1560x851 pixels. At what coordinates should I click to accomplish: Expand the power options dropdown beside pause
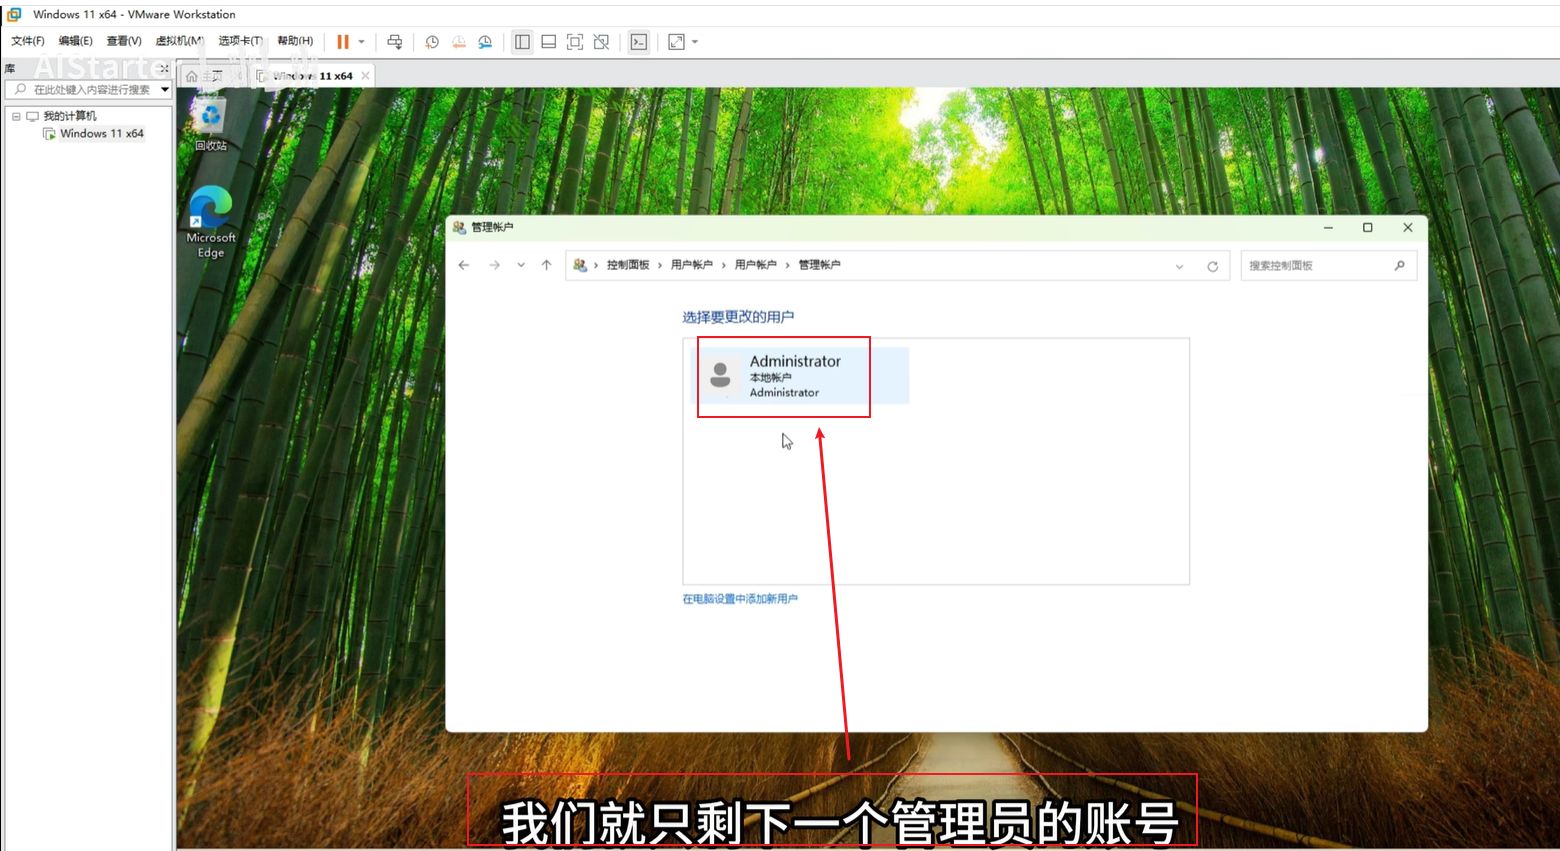[362, 42]
